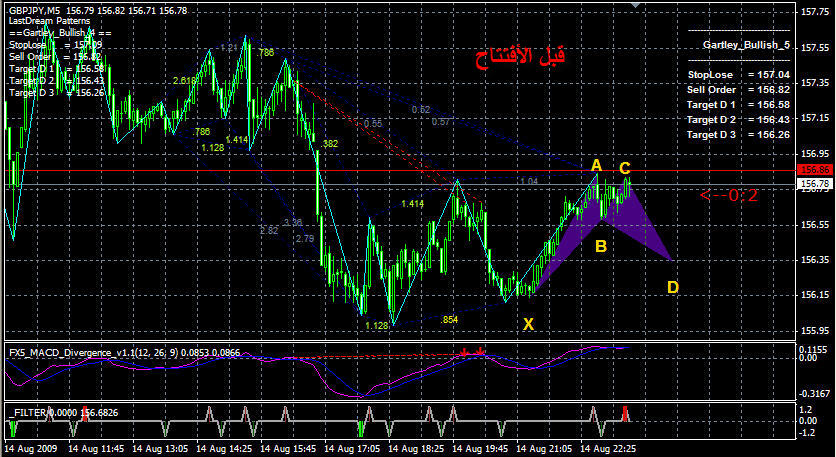Click the current price 156.78 label
Screen dimensions: 836x457
(815, 184)
